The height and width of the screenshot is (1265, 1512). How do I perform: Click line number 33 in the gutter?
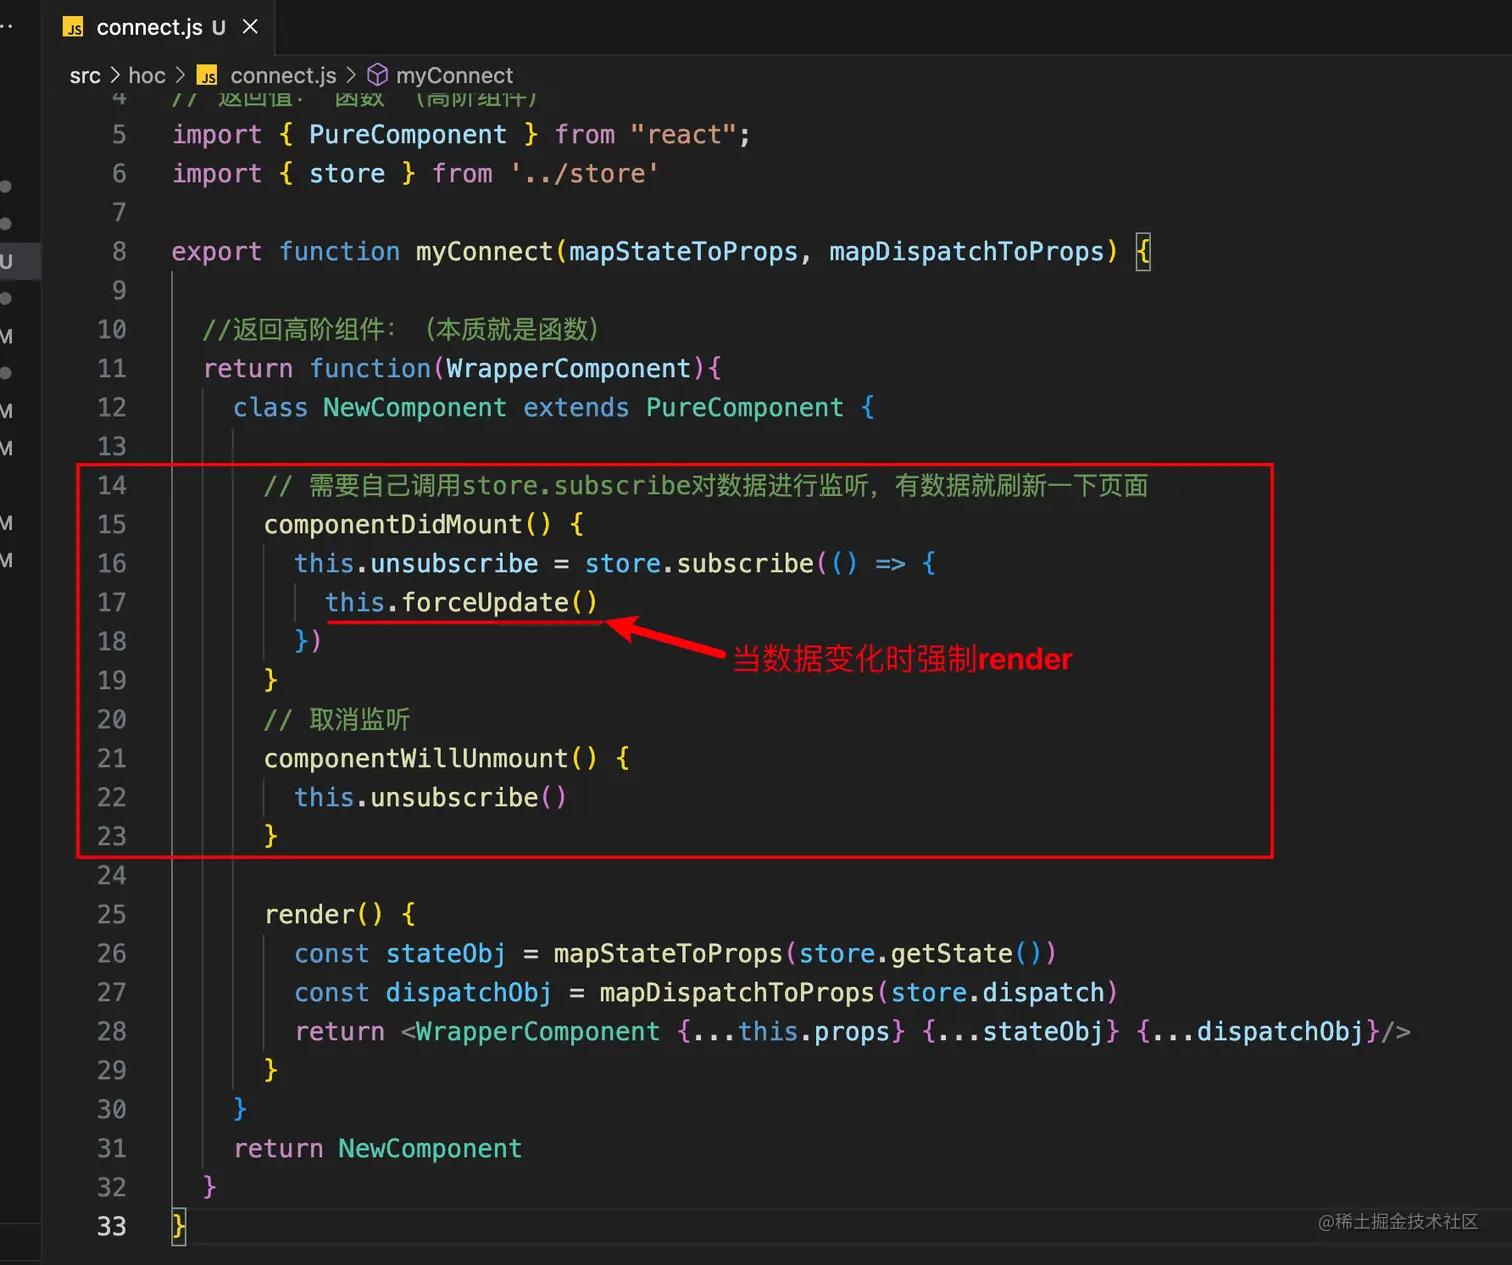[112, 1226]
